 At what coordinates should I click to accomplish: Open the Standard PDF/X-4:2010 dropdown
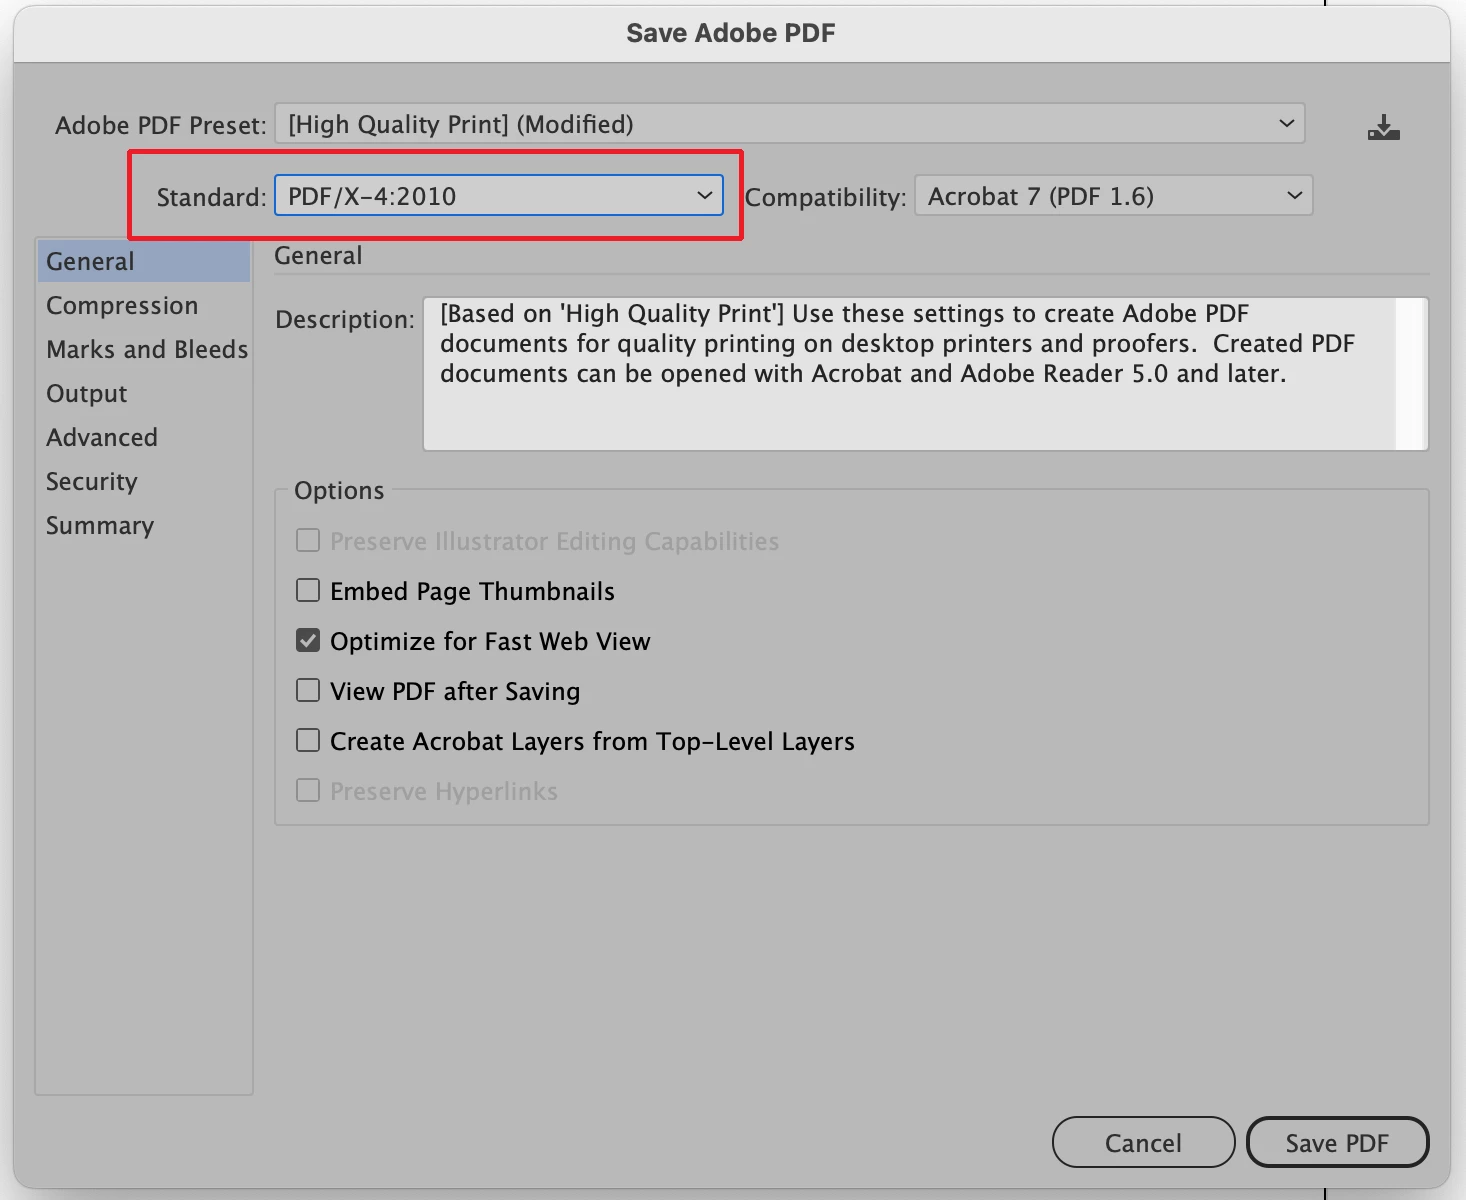click(499, 196)
